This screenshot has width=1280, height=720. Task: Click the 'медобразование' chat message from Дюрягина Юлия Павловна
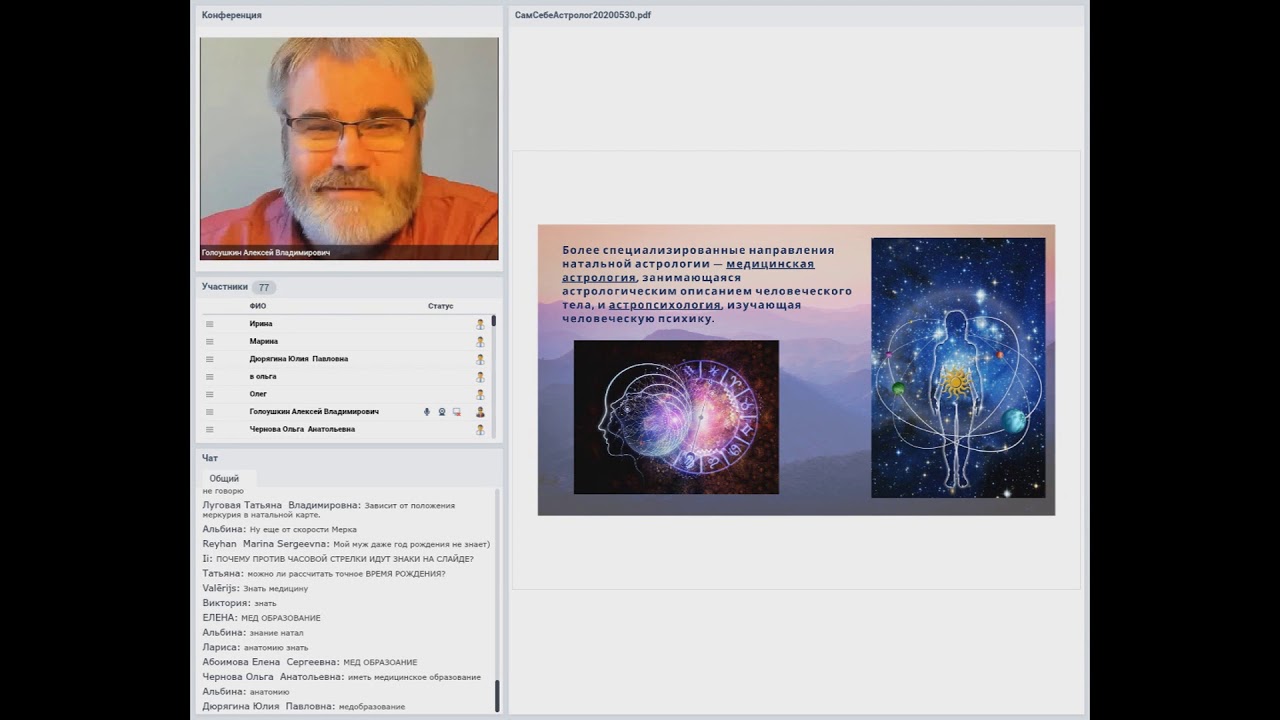coord(304,707)
